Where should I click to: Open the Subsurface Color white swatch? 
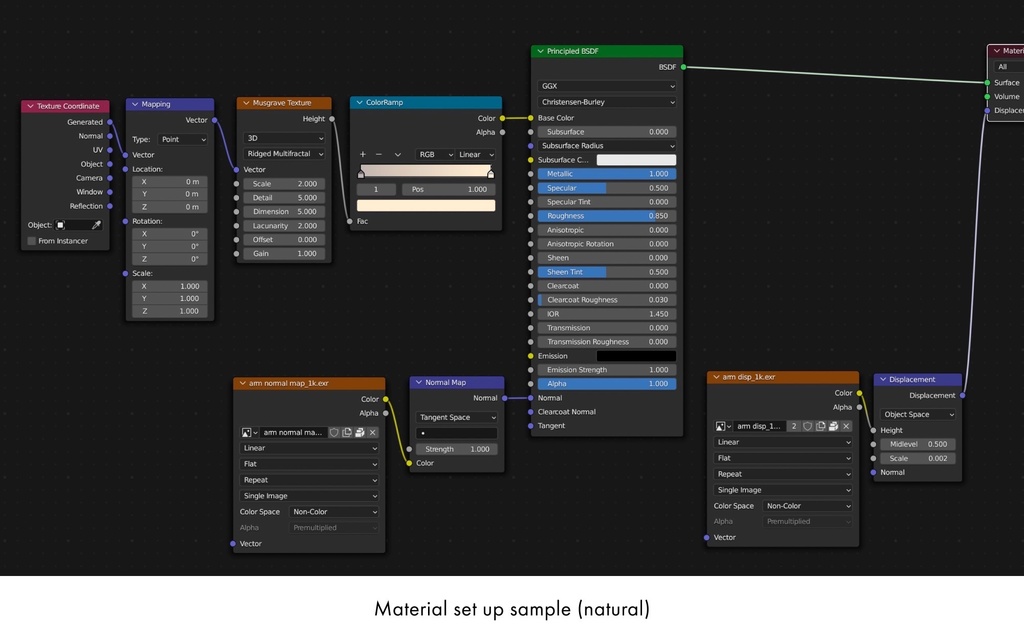click(636, 159)
